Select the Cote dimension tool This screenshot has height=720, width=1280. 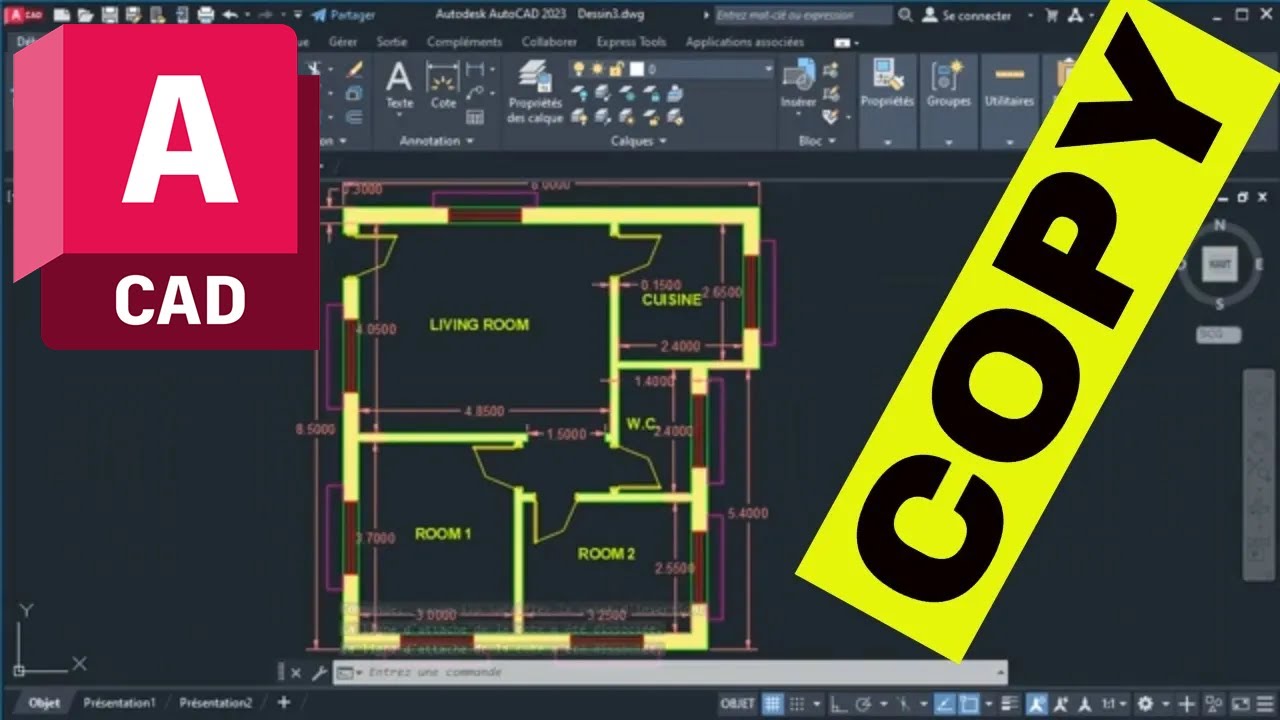point(443,84)
